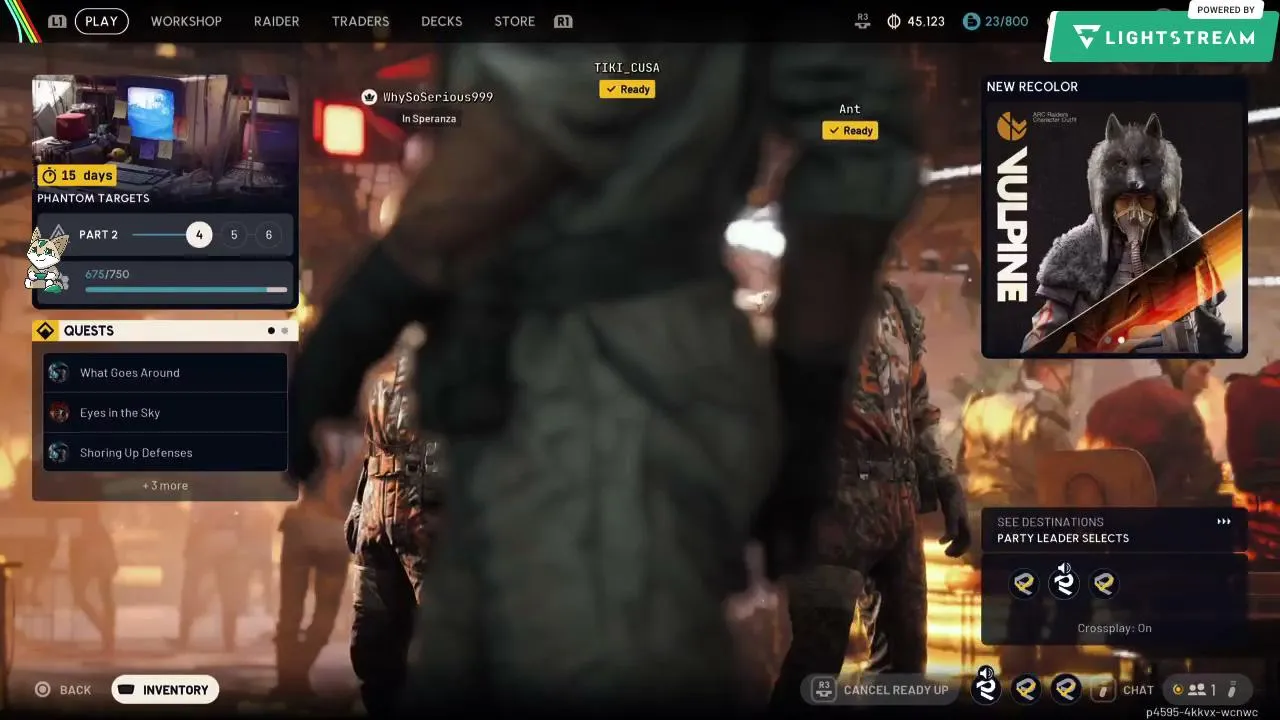The height and width of the screenshot is (720, 1280).
Task: Click the PARTY LEADER SELECTS label
Action: pos(1063,538)
